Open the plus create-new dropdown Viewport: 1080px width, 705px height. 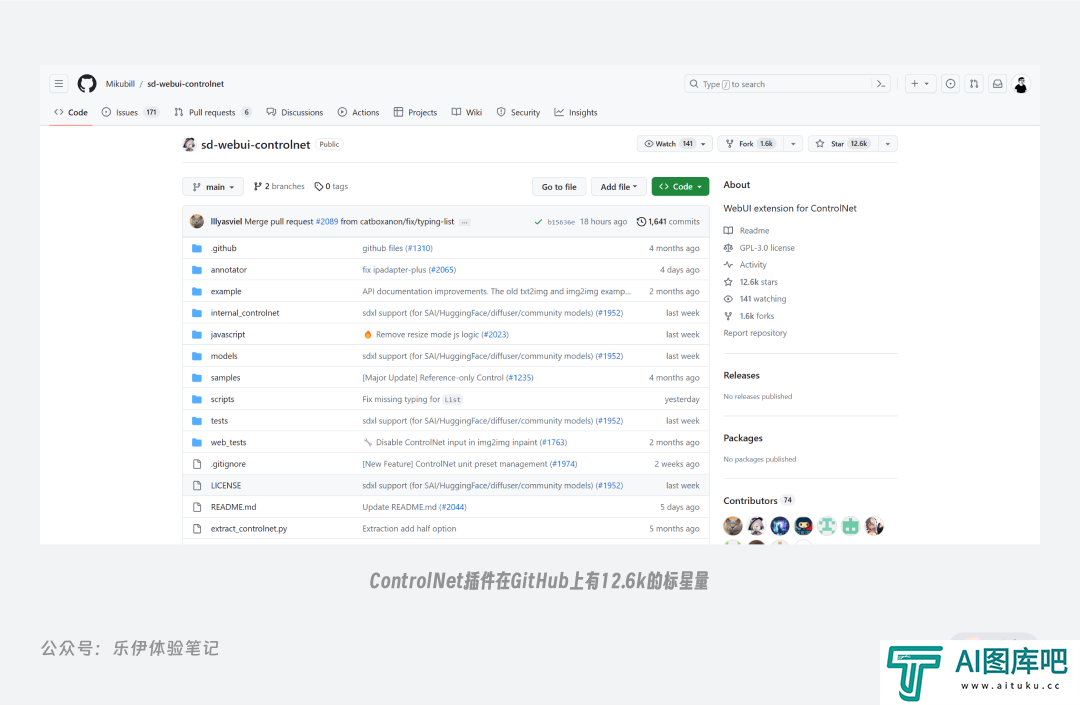(920, 84)
